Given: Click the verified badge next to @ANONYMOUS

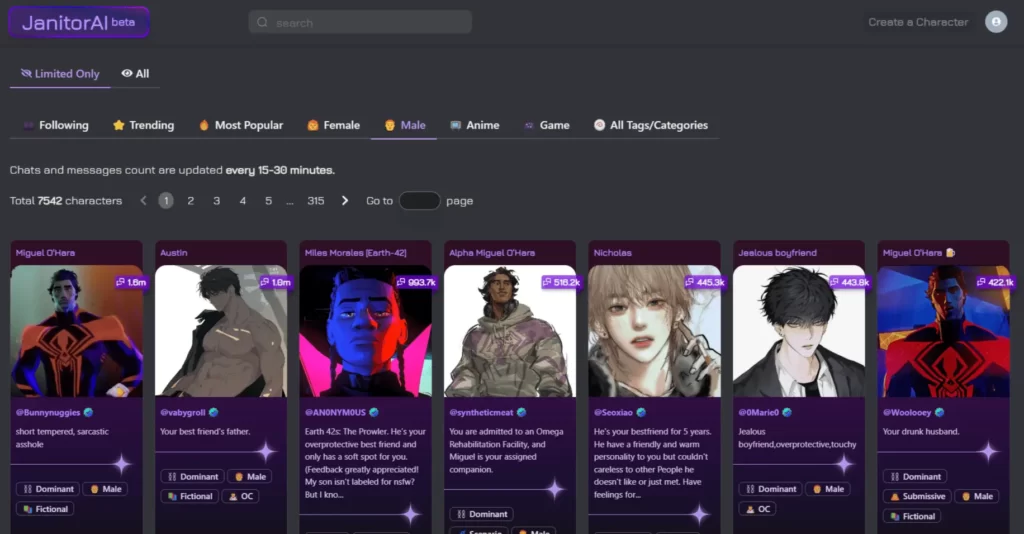Looking at the screenshot, I should coord(374,413).
